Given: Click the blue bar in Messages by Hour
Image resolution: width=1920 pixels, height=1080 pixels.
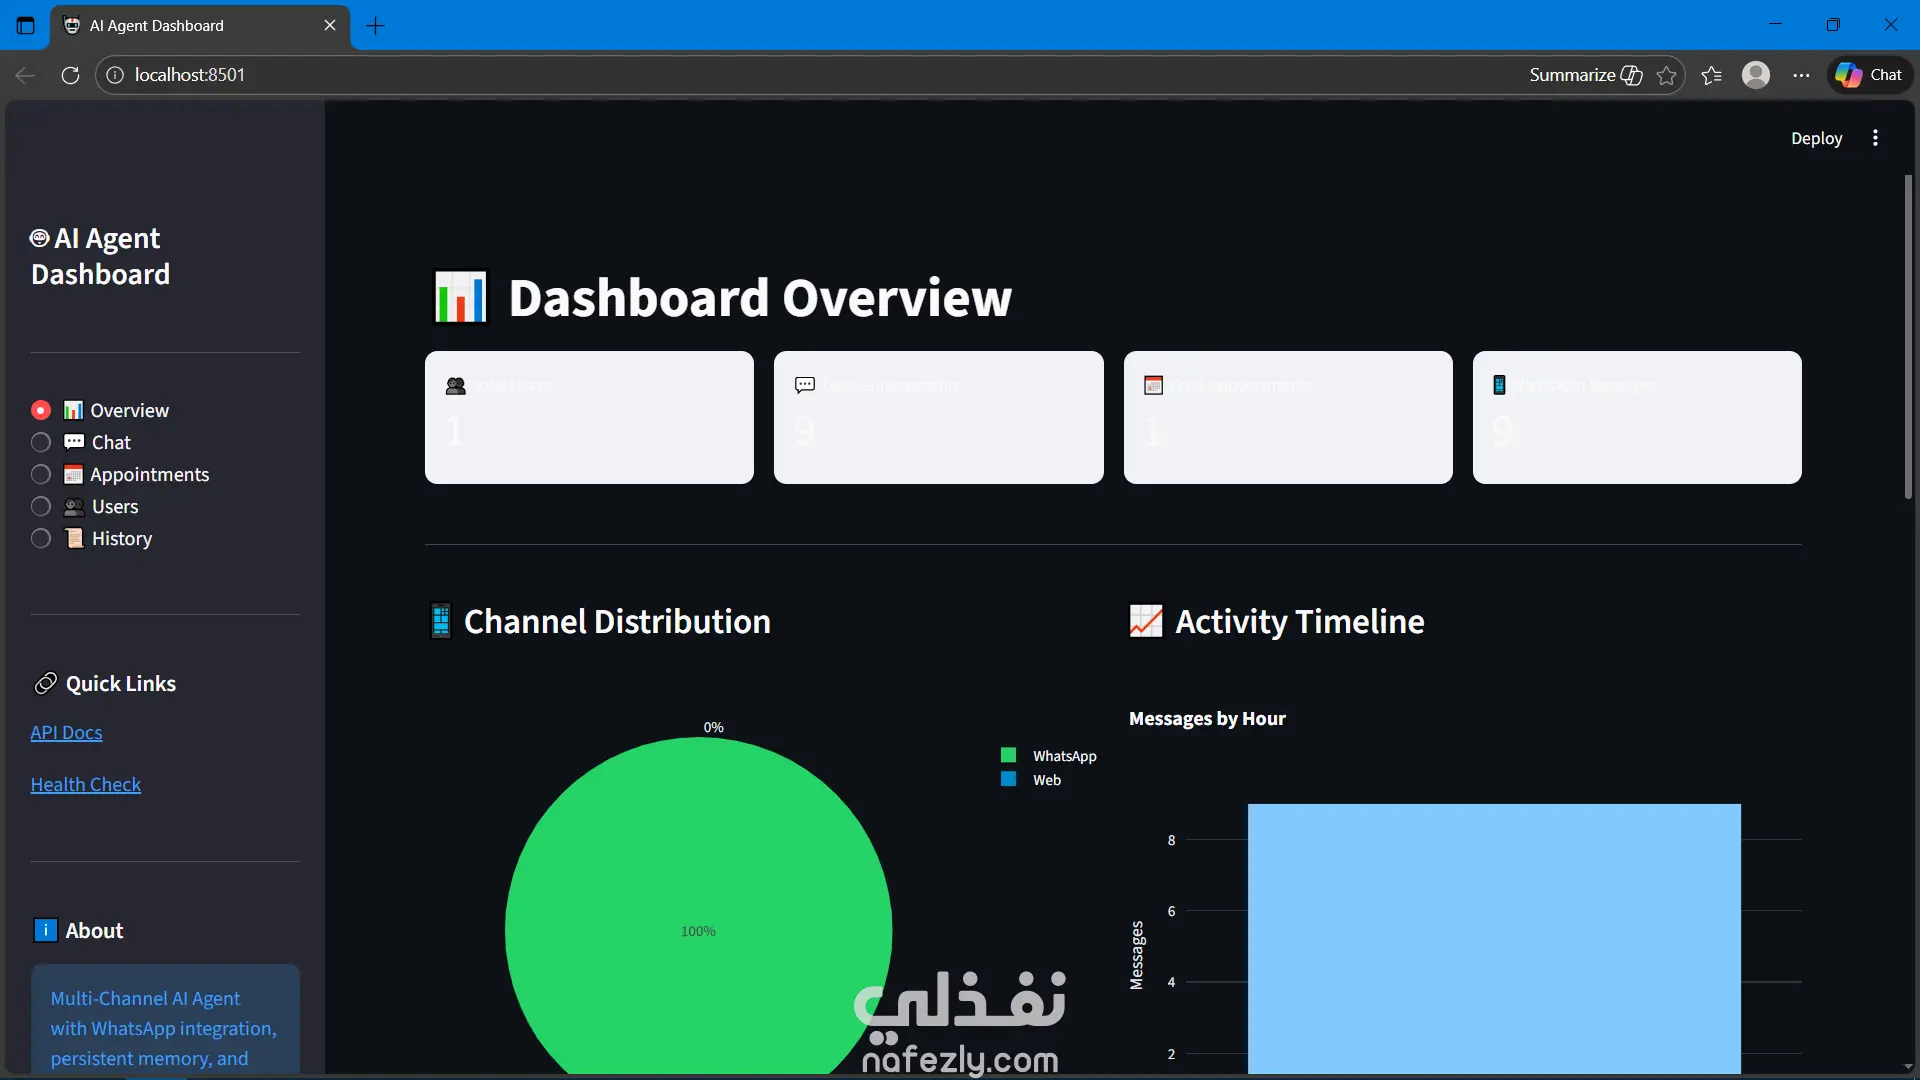Looking at the screenshot, I should coord(1494,939).
